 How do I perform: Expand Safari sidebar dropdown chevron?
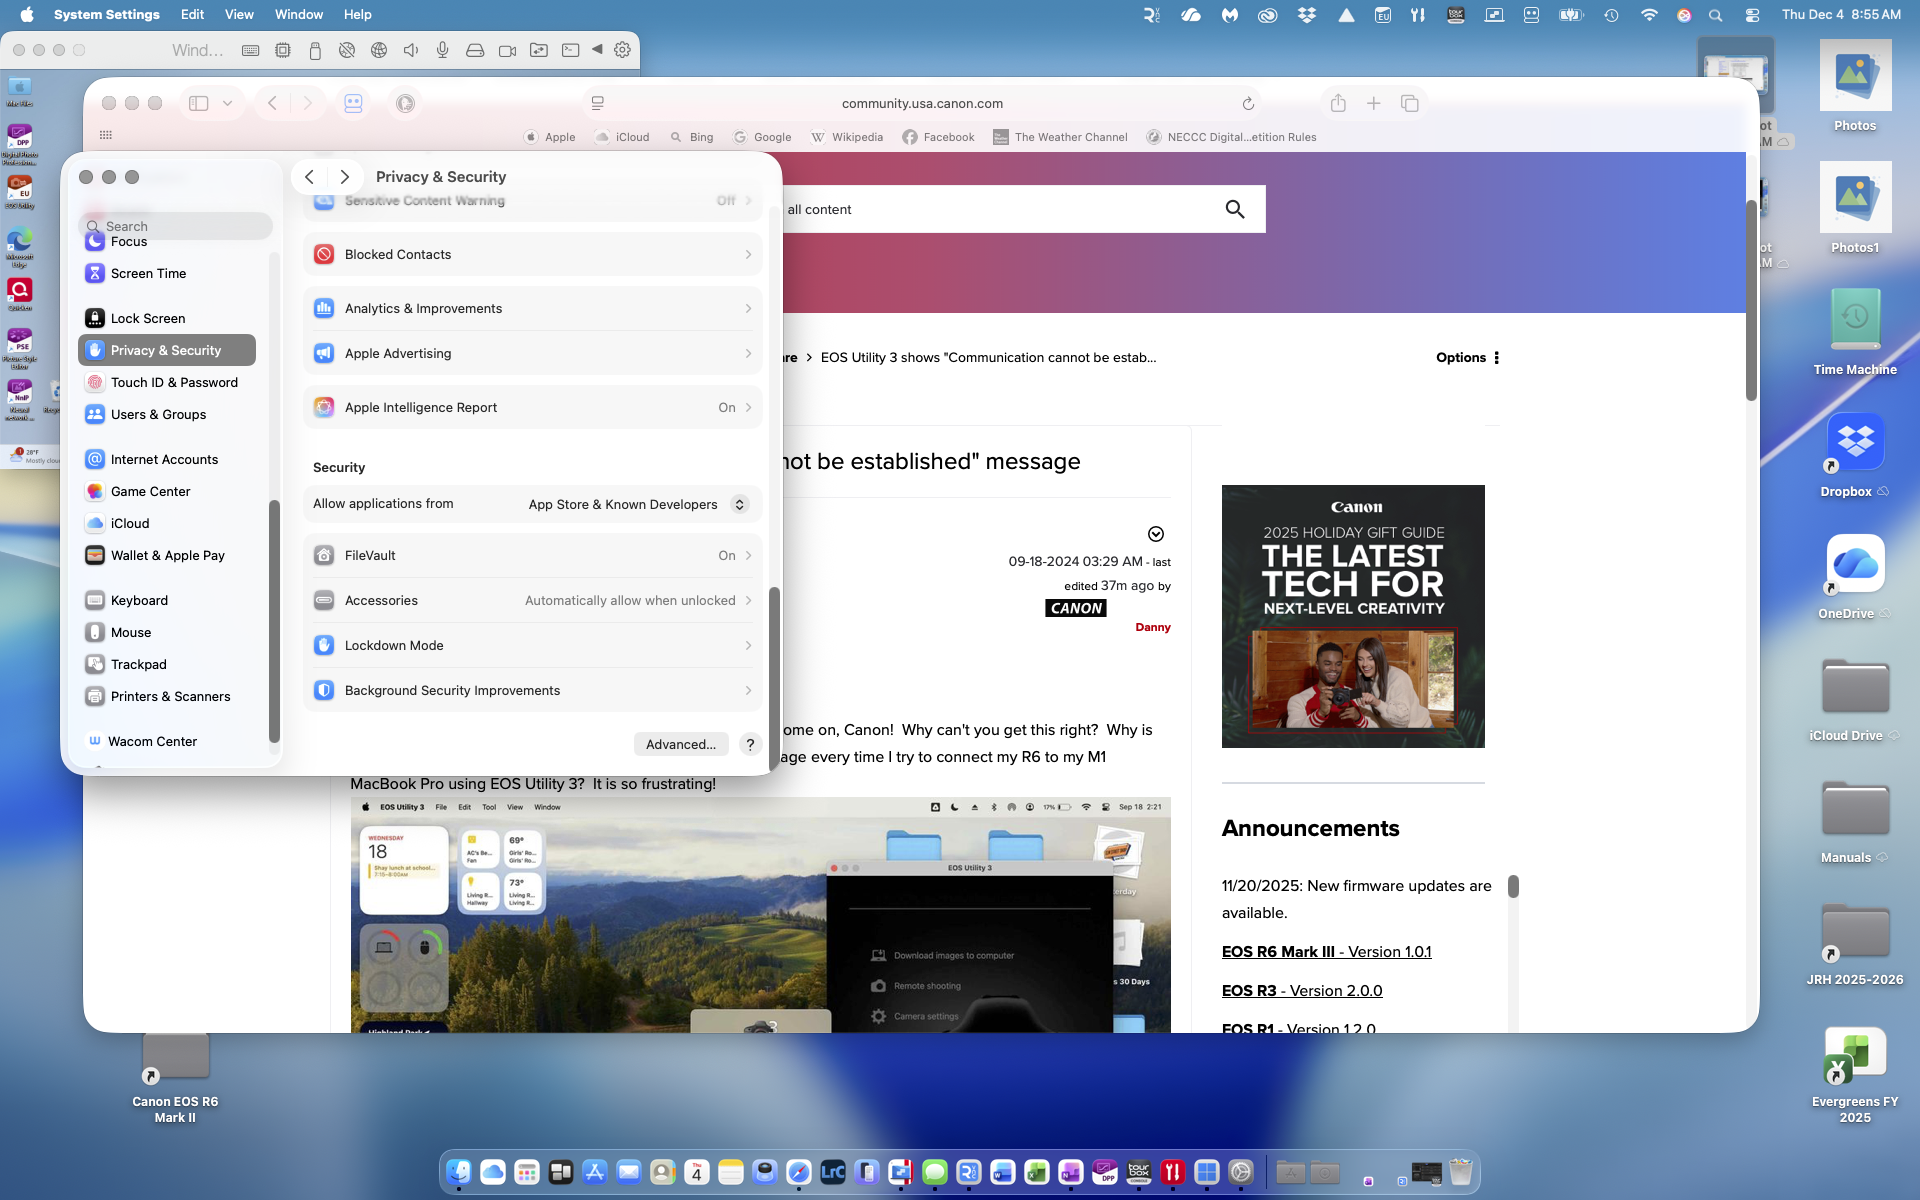coord(228,103)
